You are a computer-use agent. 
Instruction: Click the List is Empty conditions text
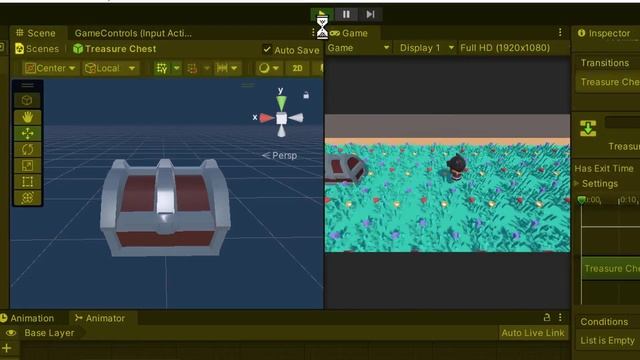607,340
